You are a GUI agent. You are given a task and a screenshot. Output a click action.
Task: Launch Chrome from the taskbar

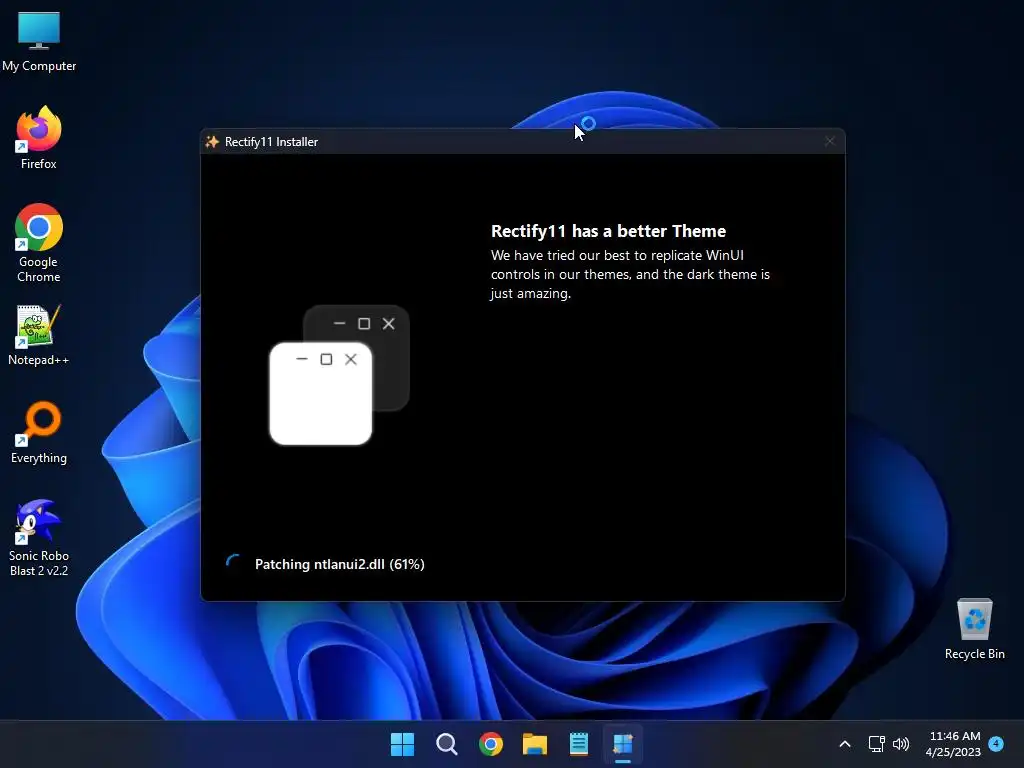point(491,744)
